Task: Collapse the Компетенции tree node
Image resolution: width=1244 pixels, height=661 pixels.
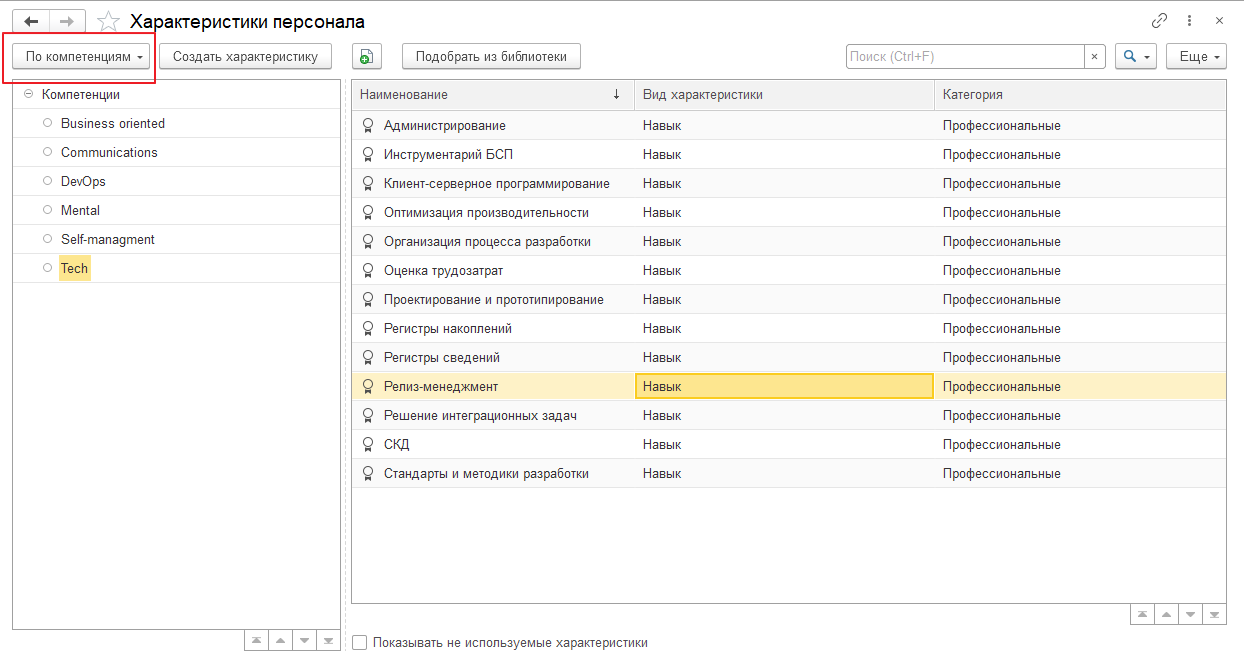Action: [x=28, y=95]
